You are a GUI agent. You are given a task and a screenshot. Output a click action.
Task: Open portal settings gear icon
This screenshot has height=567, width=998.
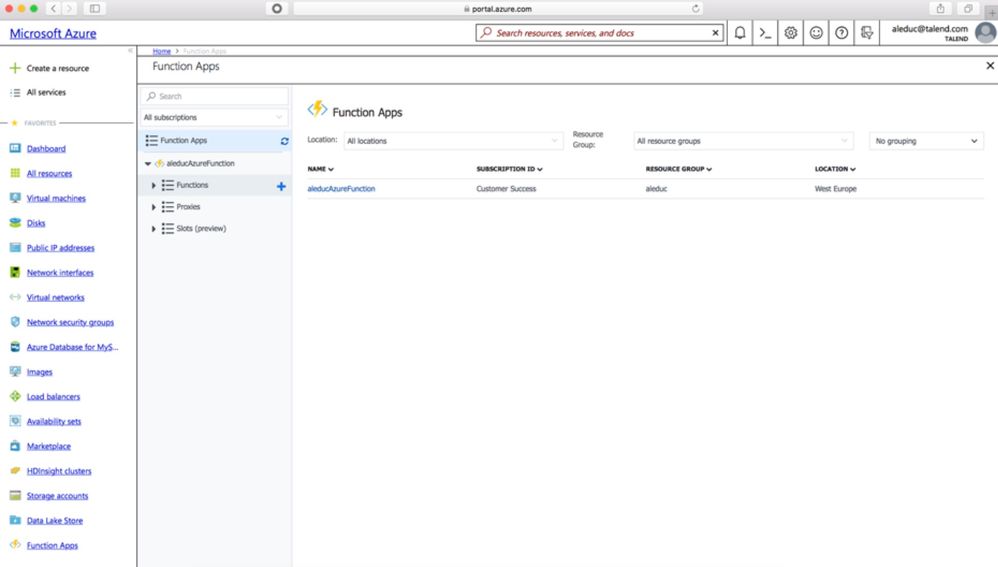[x=791, y=32]
